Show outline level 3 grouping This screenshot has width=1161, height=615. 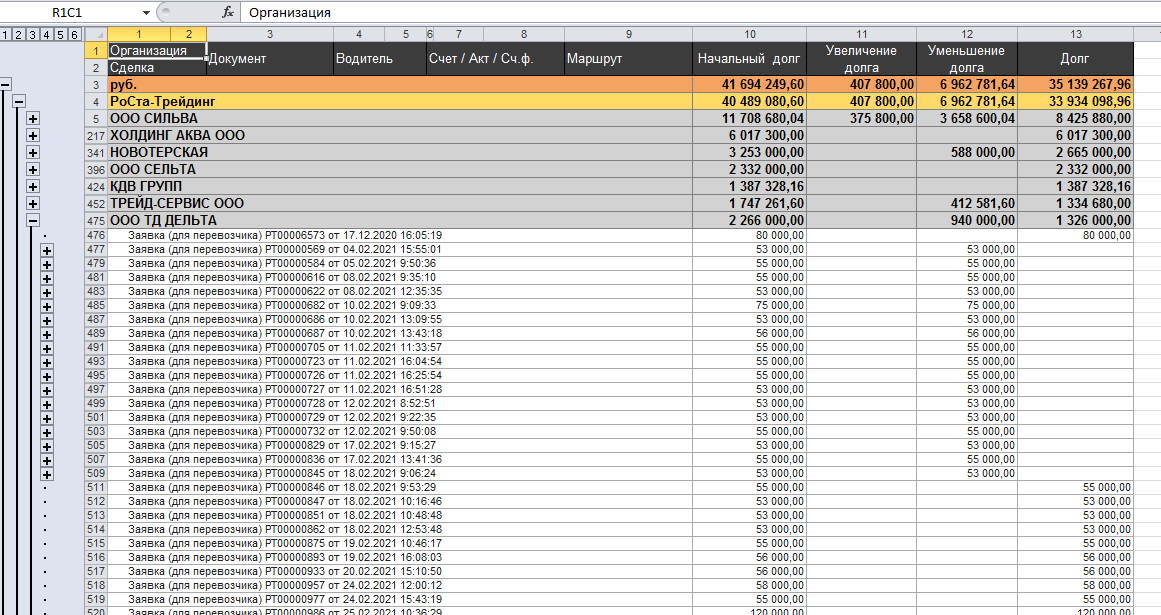33,35
